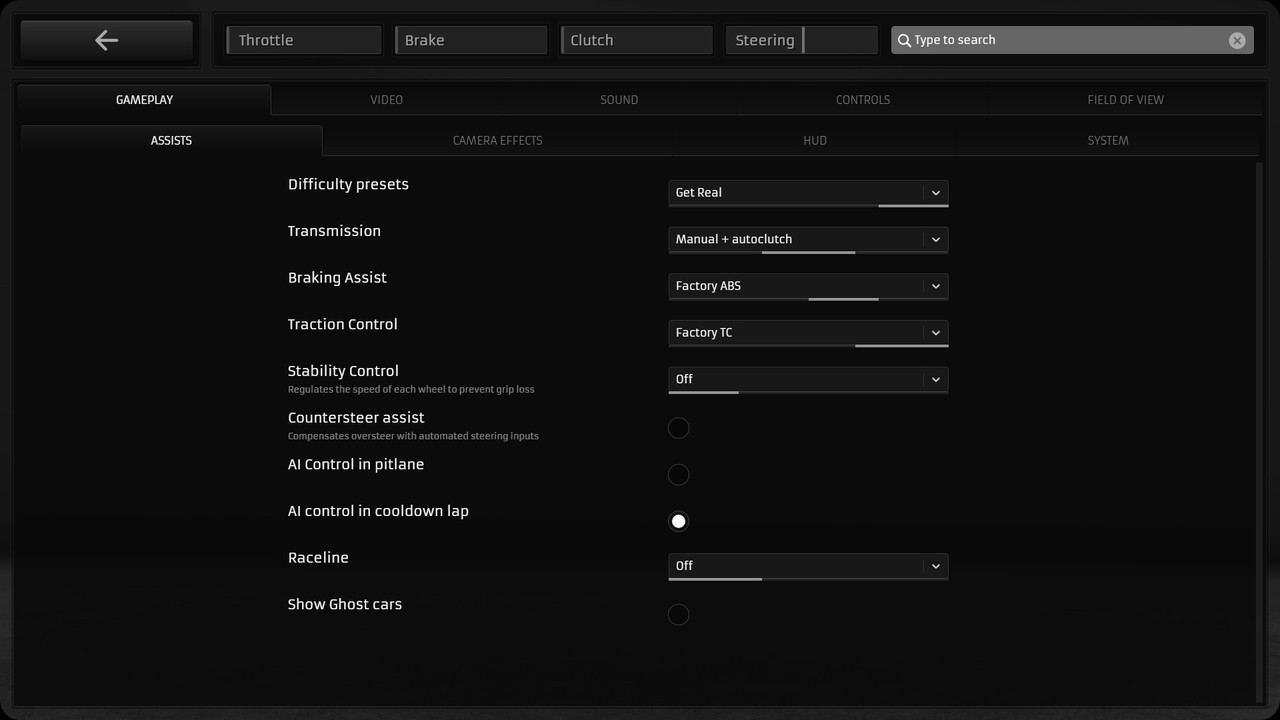Select the ASSISTS sub-tab
This screenshot has width=1280, height=720.
point(171,140)
